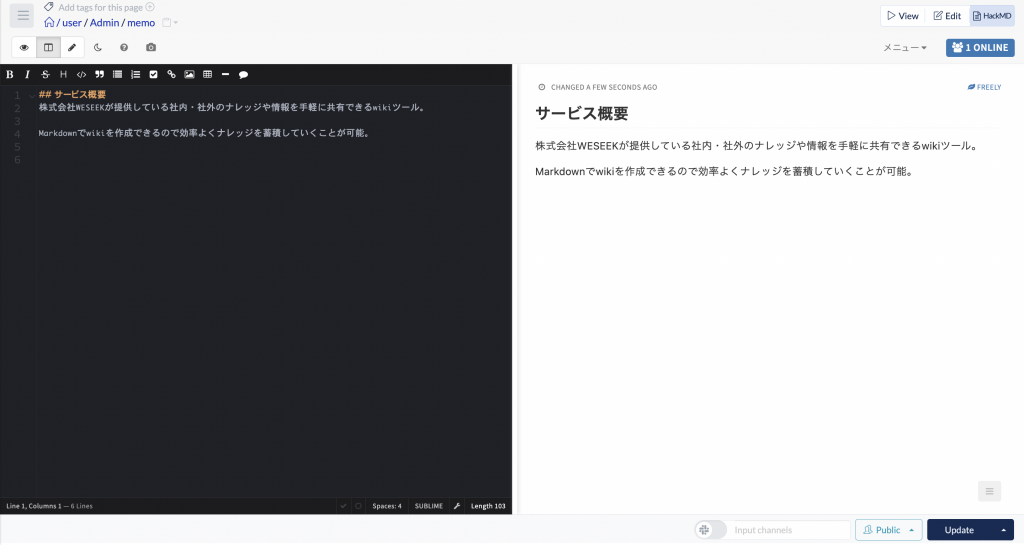Go to the home page icon
This screenshot has width=1024, height=545.
pos(49,22)
